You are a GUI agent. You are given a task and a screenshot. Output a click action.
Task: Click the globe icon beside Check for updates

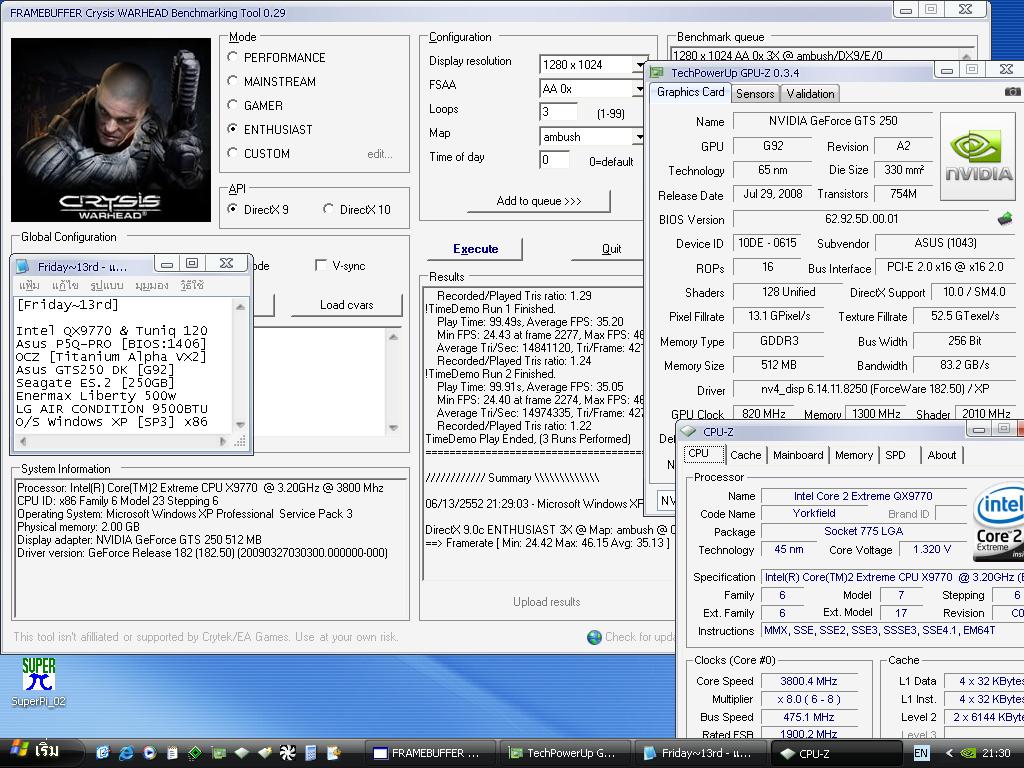pos(594,637)
